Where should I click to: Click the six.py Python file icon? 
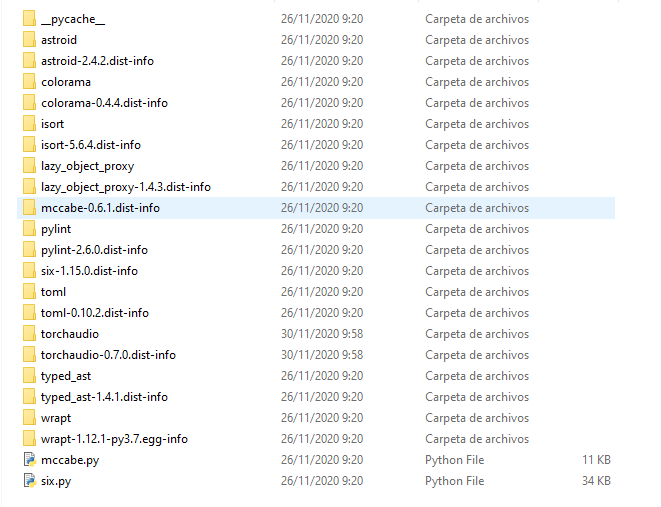pyautogui.click(x=30, y=480)
